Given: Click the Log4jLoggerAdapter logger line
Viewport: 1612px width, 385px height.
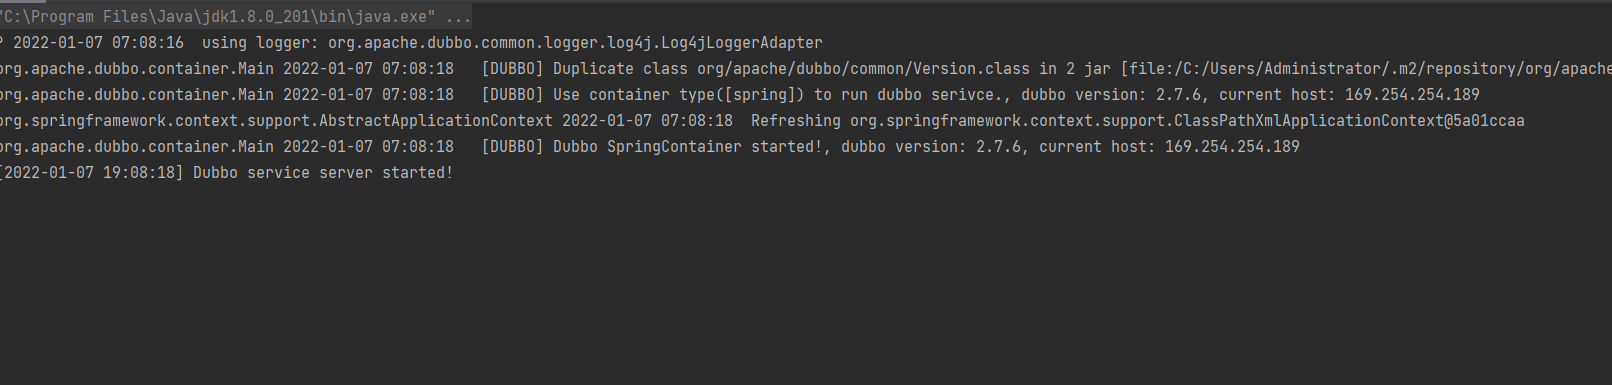Looking at the screenshot, I should click(x=411, y=43).
